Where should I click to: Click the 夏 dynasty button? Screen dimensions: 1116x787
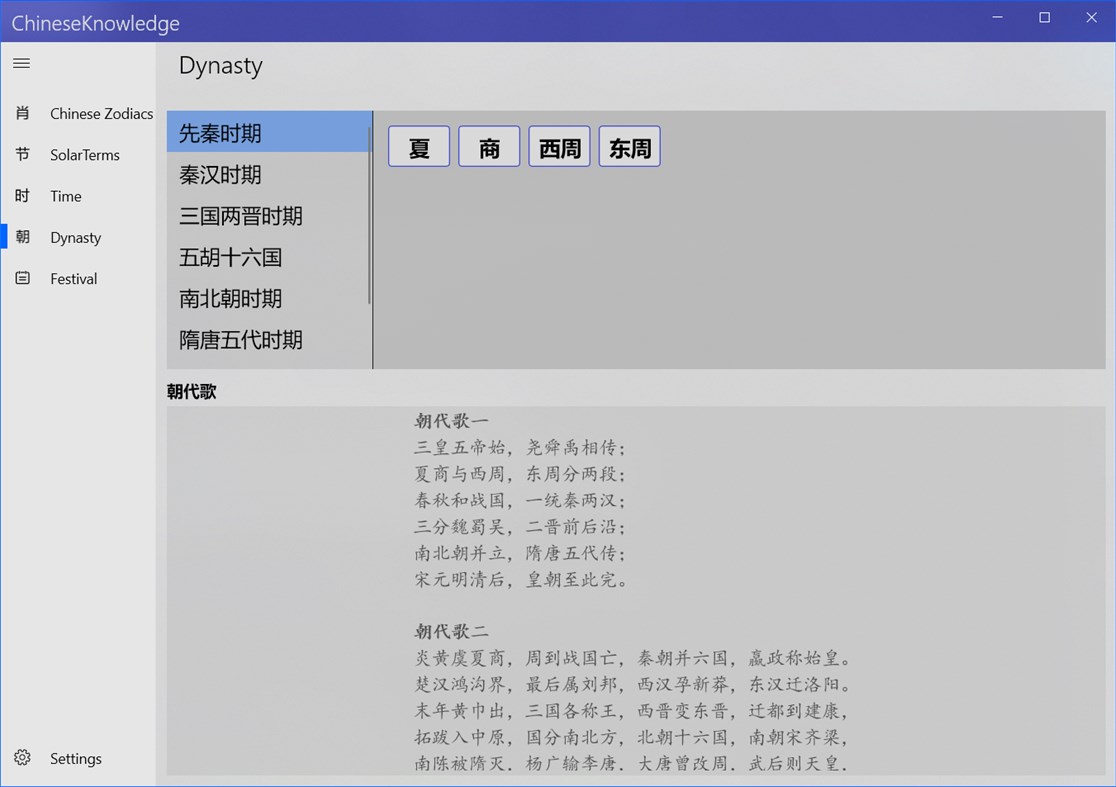tap(418, 146)
